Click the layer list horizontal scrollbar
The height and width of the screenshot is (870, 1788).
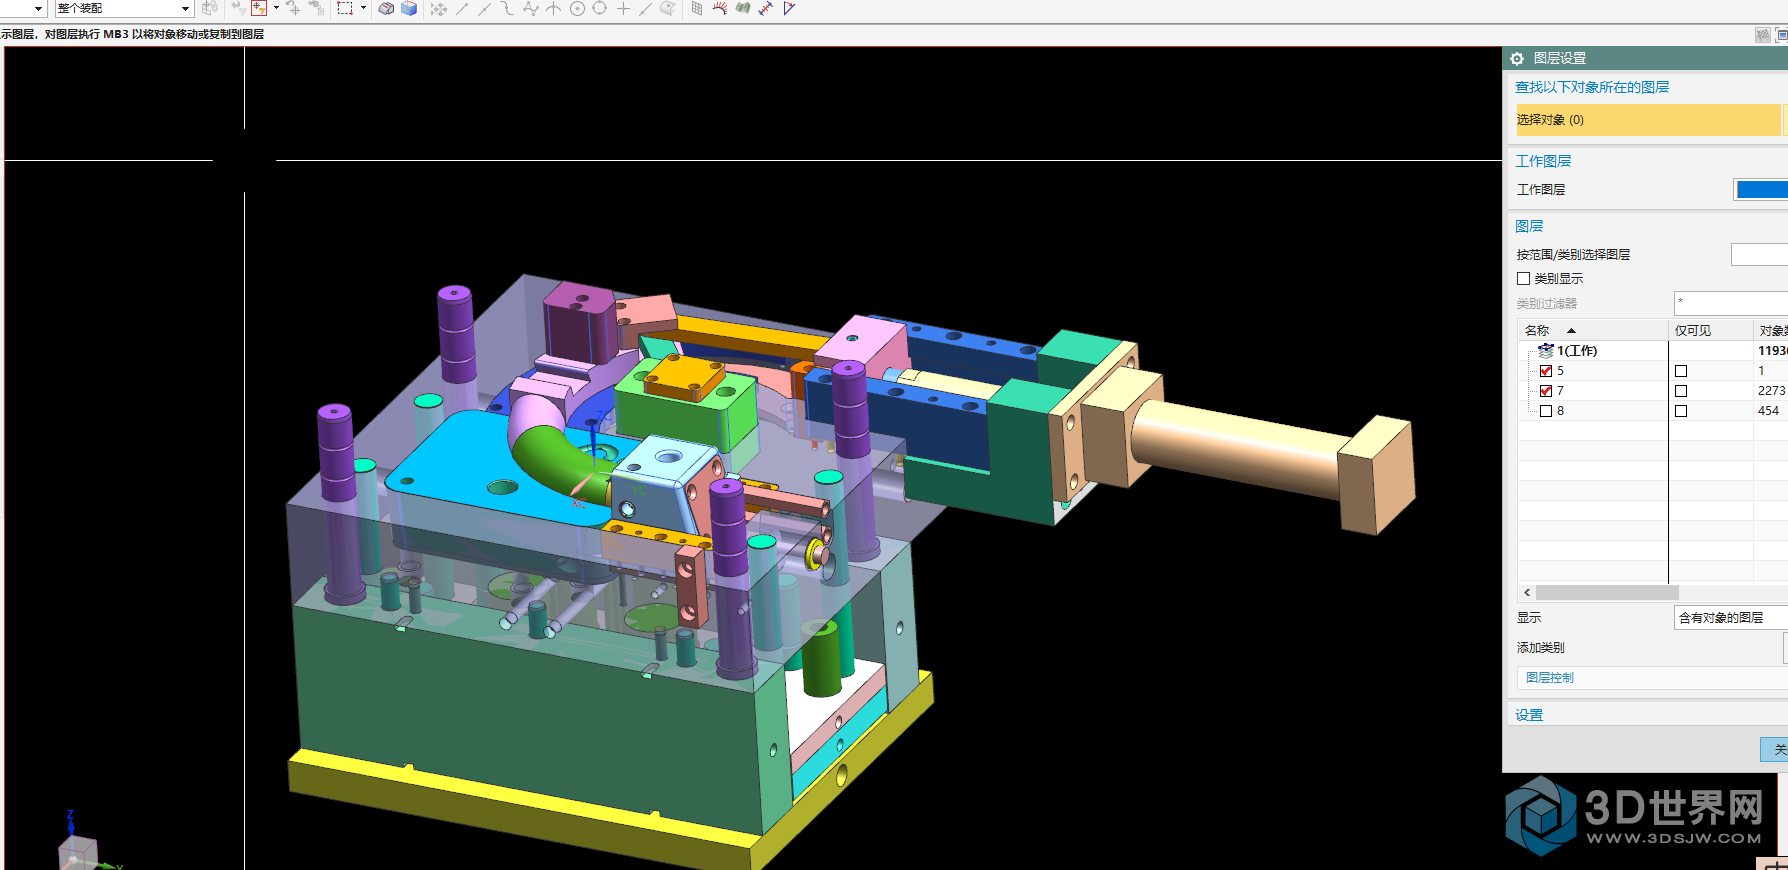point(1607,593)
